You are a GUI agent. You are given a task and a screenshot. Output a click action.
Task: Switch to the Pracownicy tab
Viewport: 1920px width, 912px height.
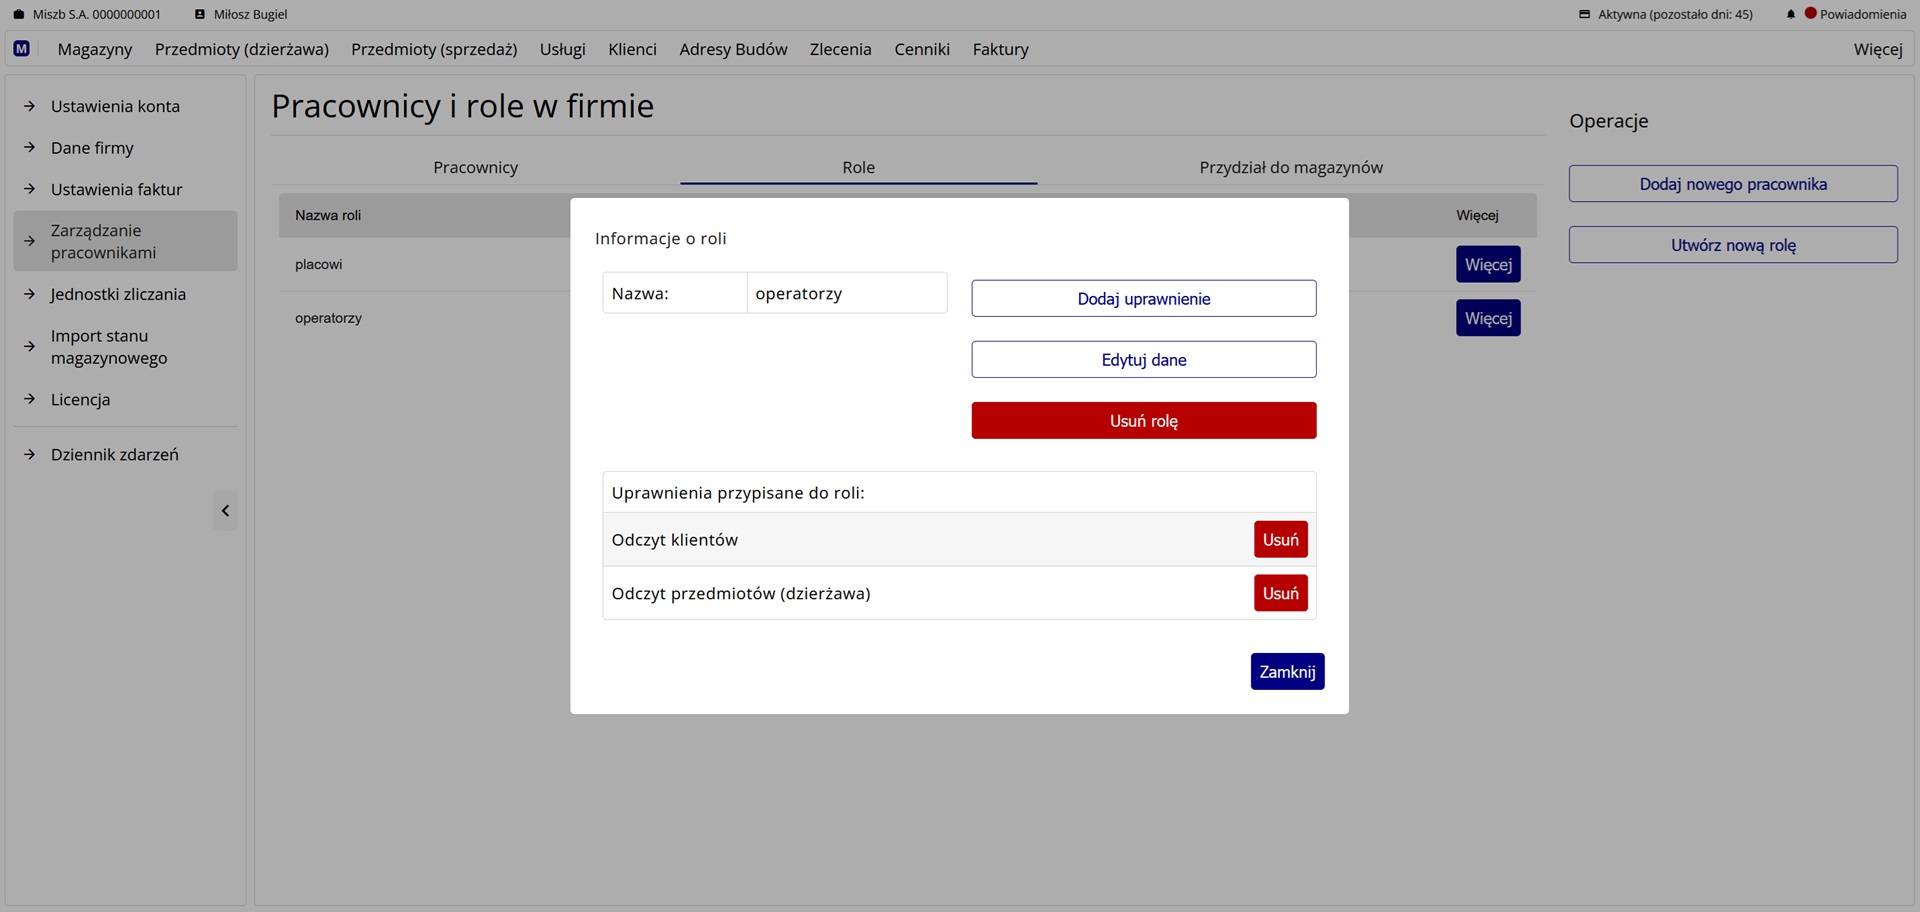[475, 167]
